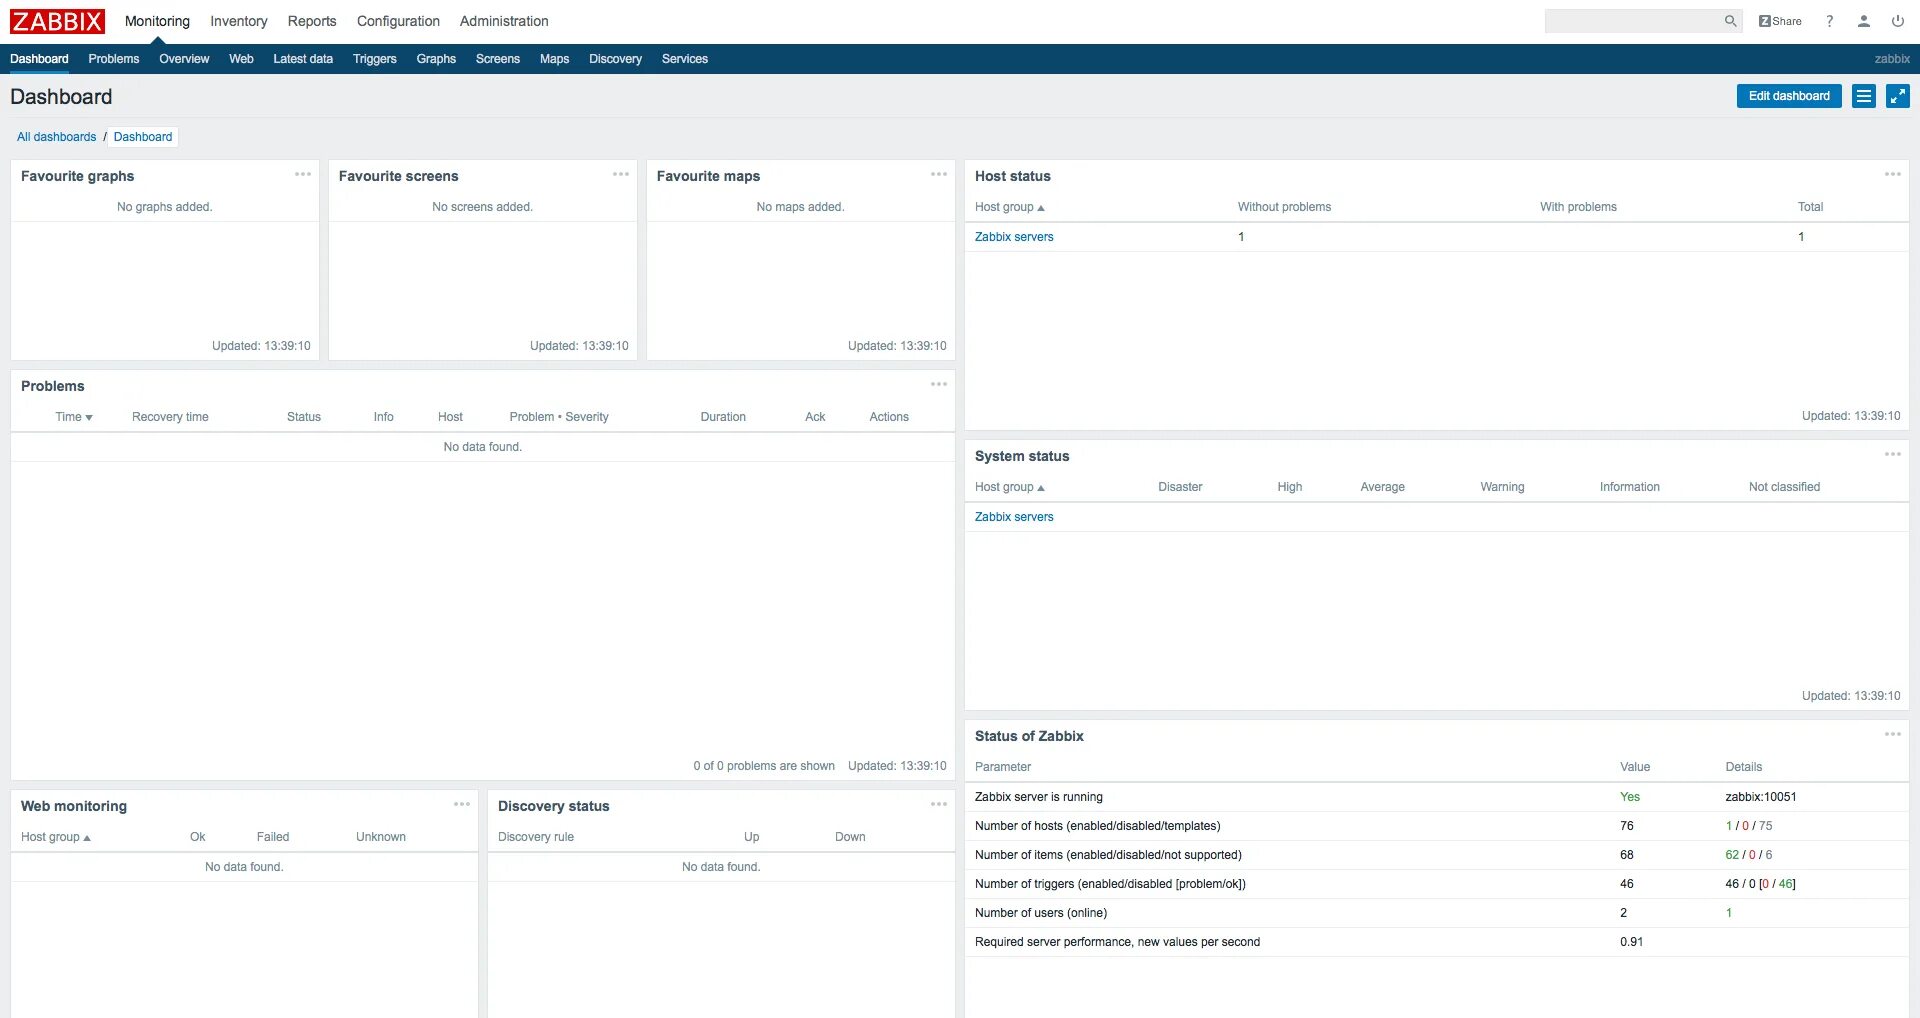This screenshot has height=1018, width=1920.
Task: Go to the Maps submenu tab
Action: 555,59
